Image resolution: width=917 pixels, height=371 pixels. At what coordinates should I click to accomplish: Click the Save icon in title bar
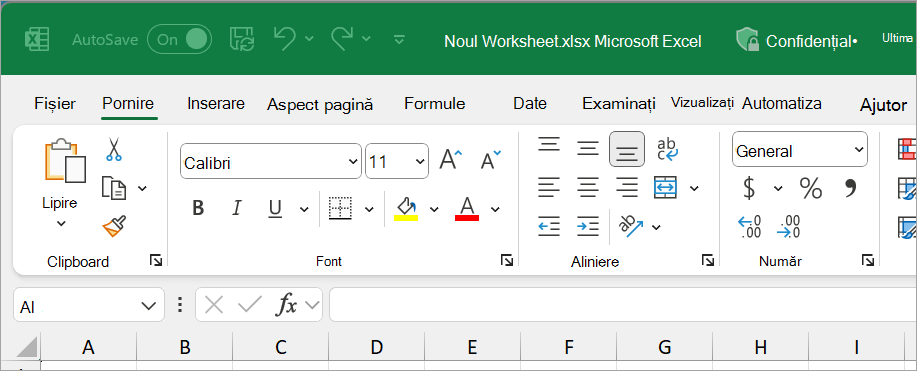point(241,39)
